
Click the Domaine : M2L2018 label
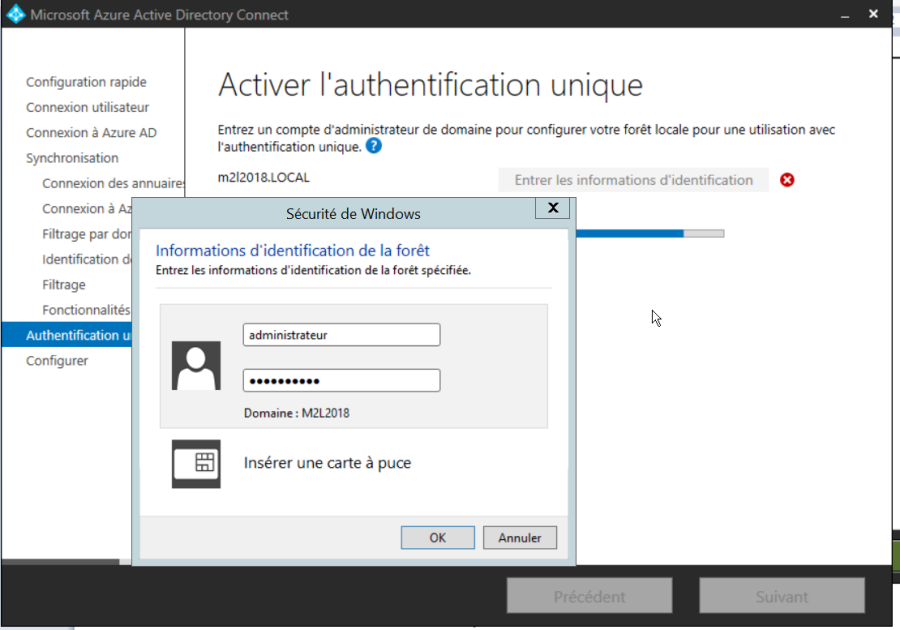coord(297,413)
